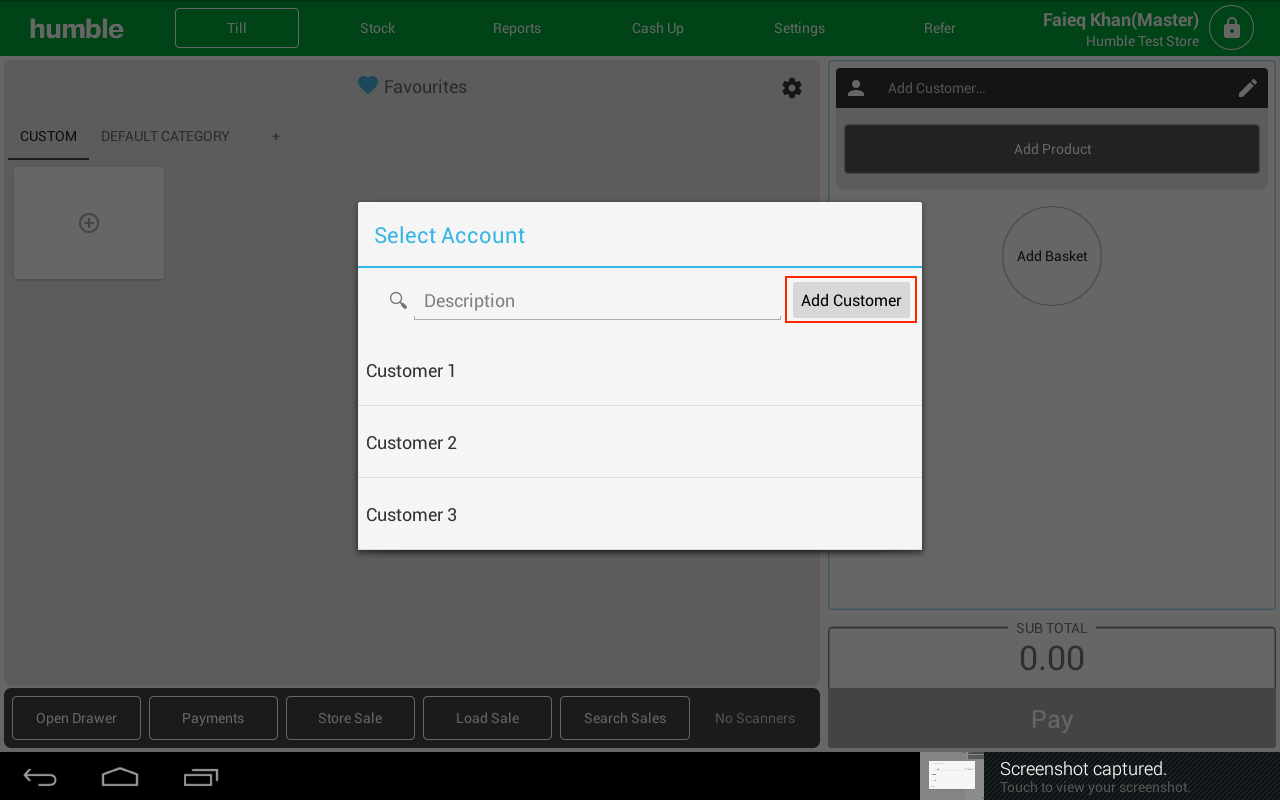Click the blue heart Favourites icon
Screen dimensions: 1280x800
[x=368, y=86]
